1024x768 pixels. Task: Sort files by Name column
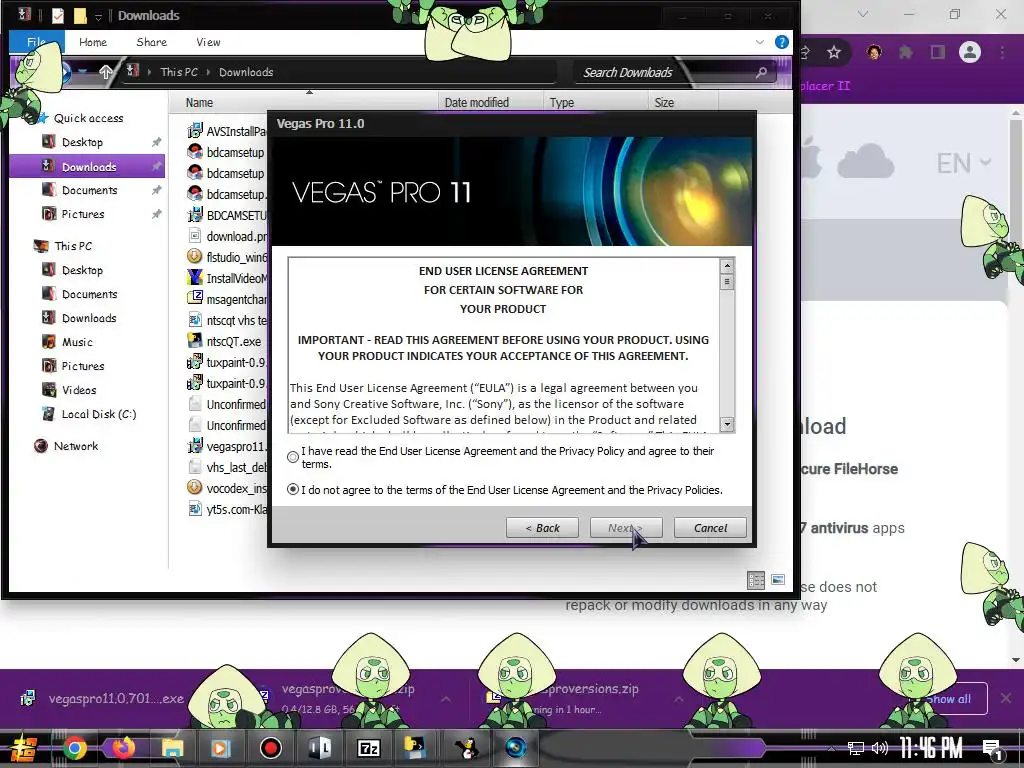point(199,103)
